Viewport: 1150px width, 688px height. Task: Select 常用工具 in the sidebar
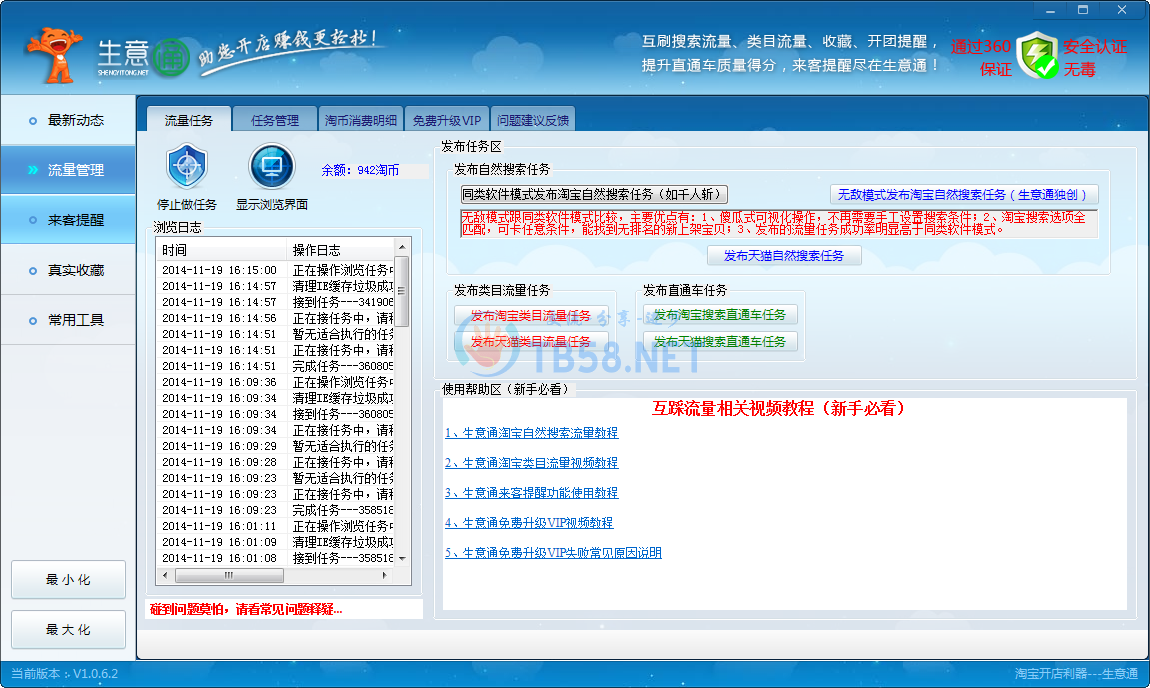pos(67,320)
